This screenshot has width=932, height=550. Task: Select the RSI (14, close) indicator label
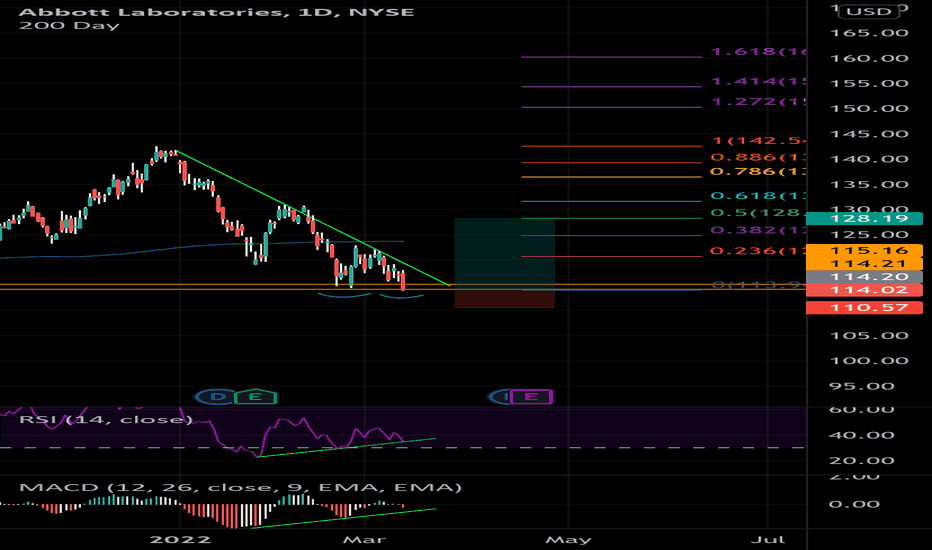[106, 419]
